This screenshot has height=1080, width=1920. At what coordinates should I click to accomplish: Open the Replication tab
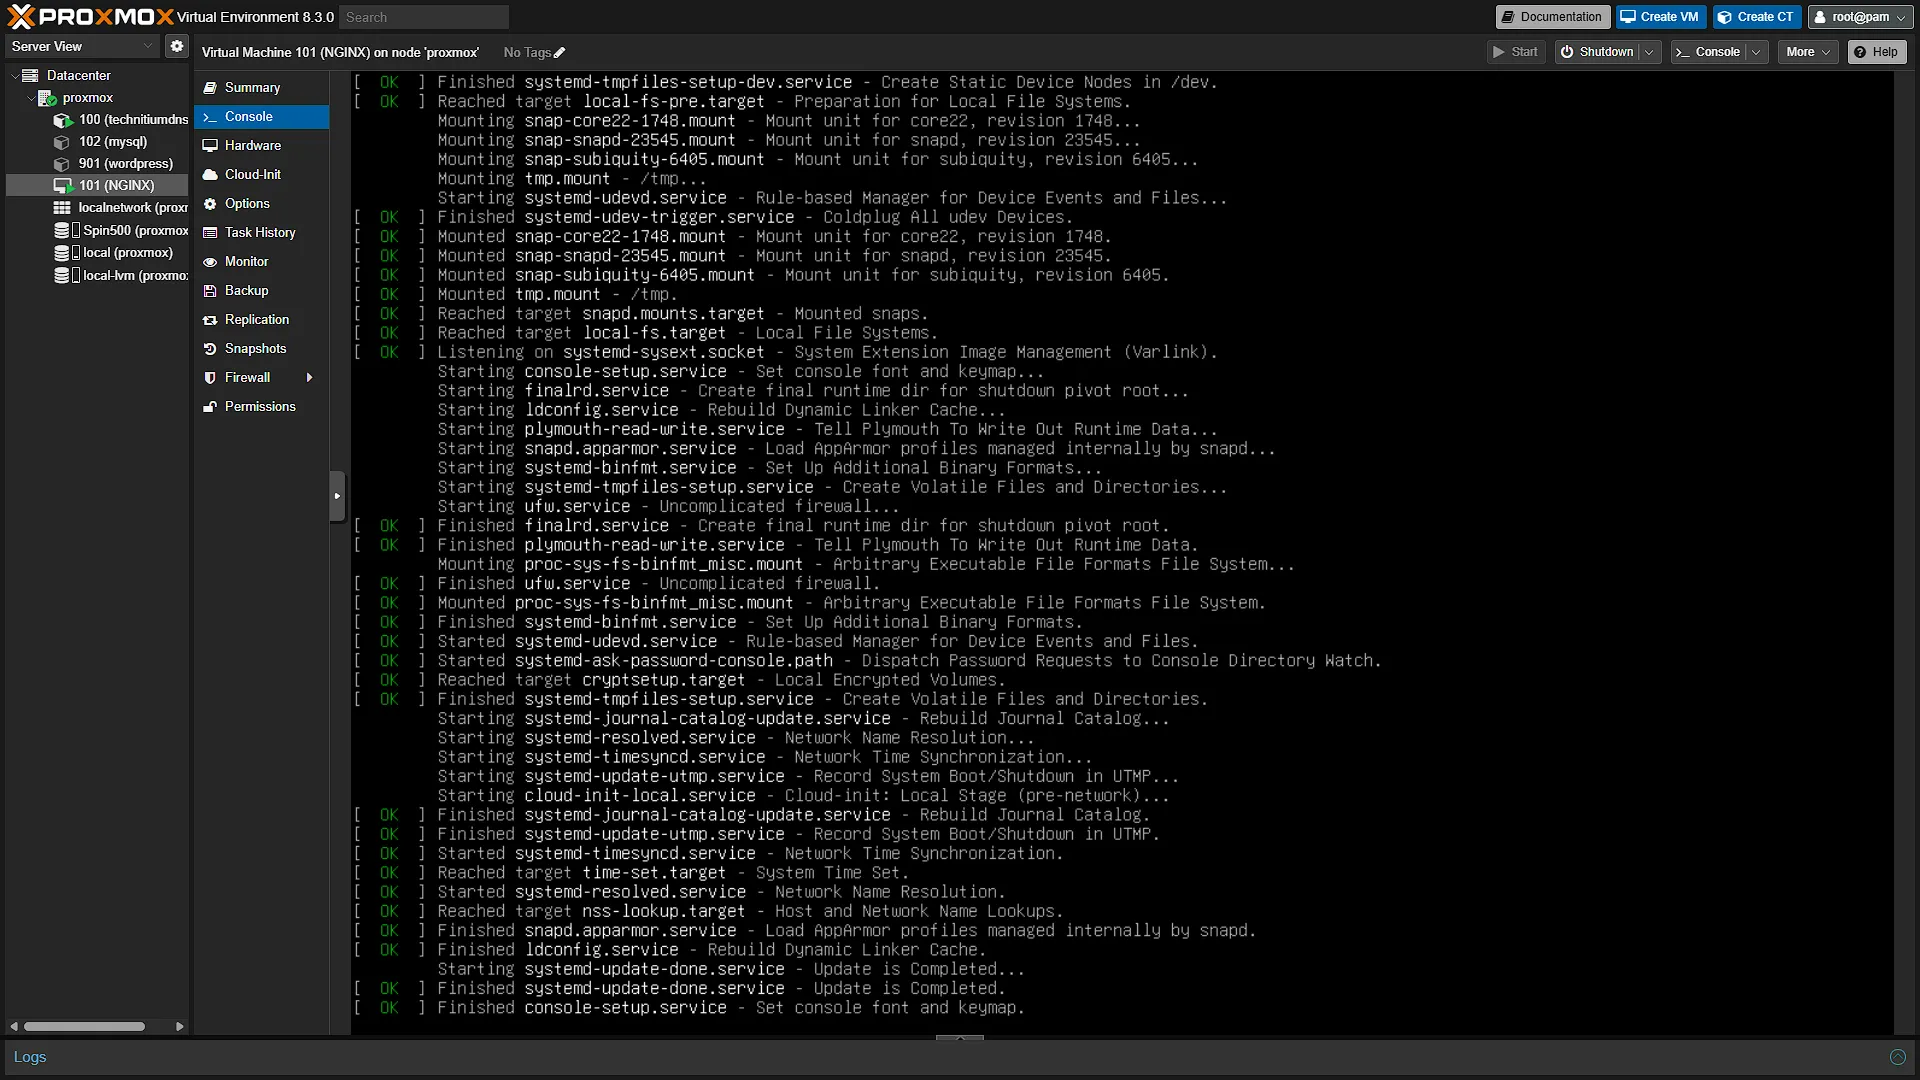(261, 319)
